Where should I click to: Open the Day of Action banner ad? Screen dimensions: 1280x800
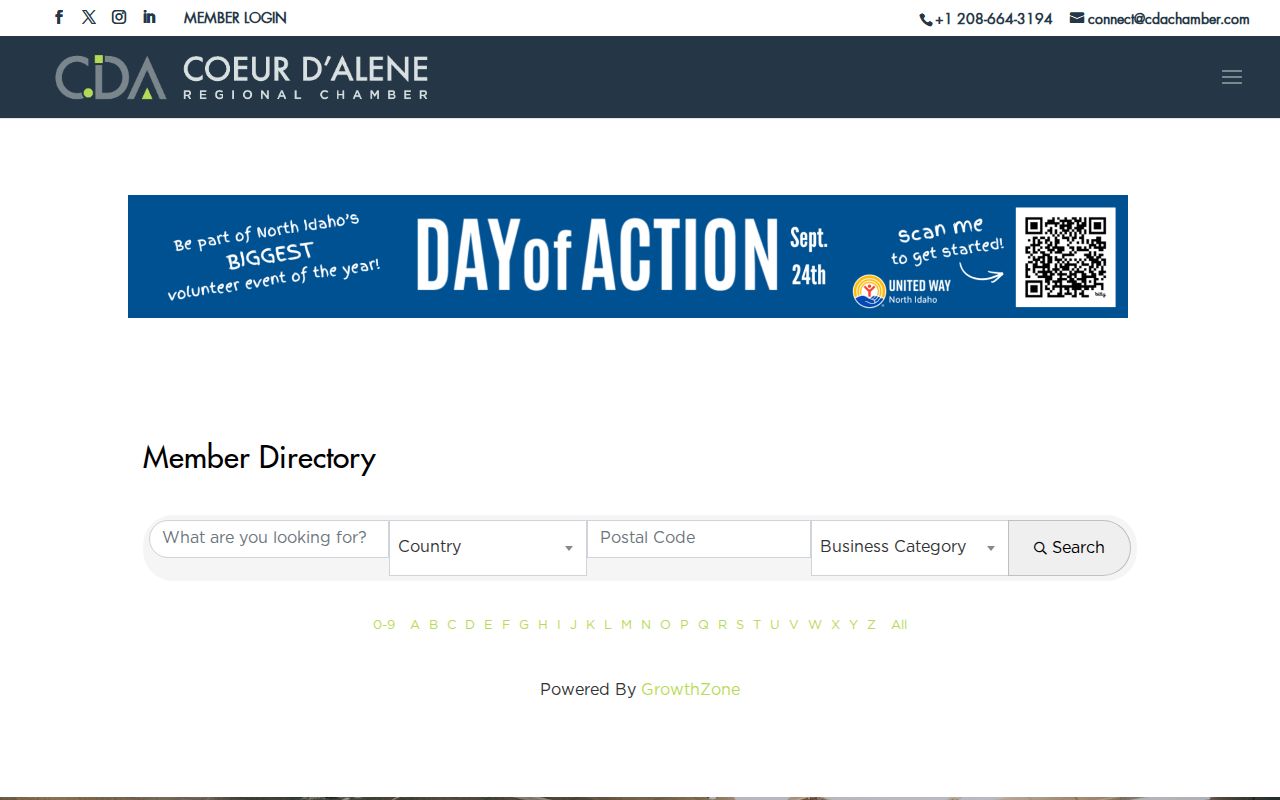coord(628,256)
